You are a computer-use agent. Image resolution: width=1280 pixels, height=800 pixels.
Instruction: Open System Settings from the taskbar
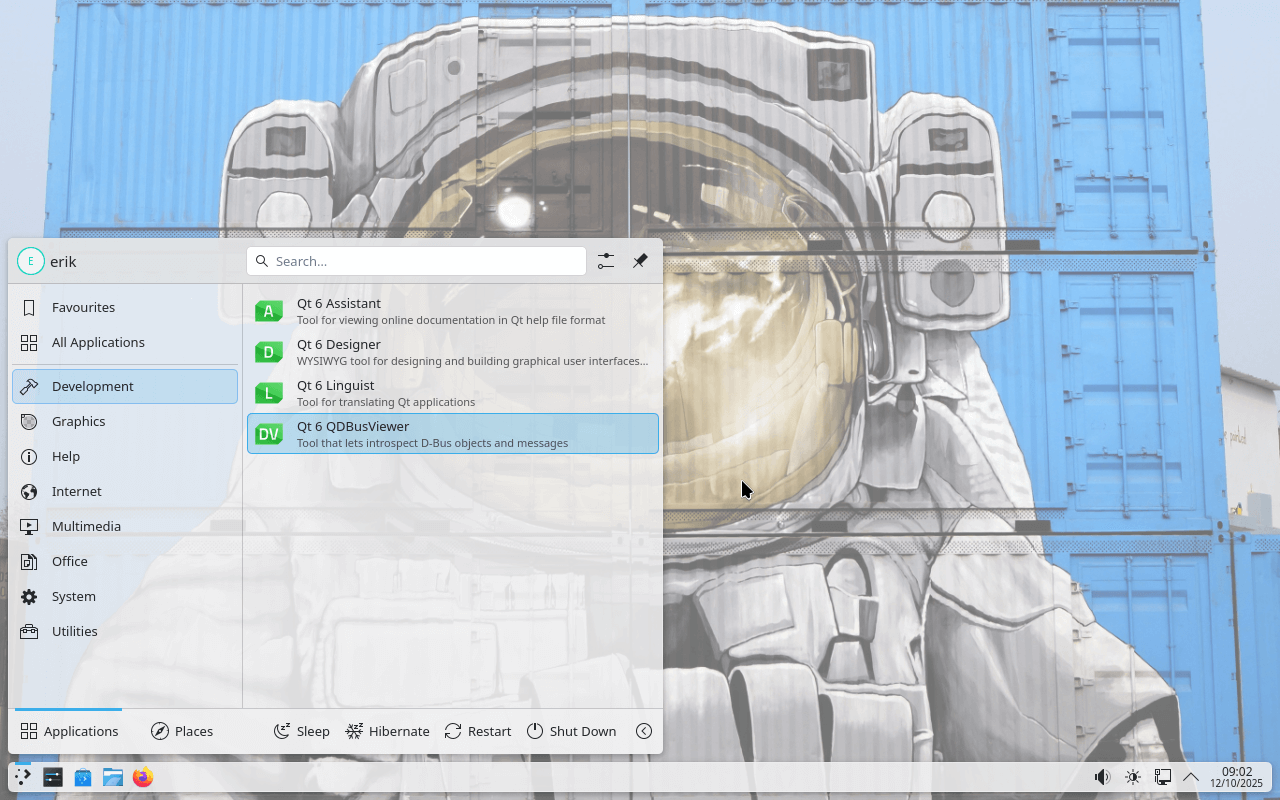click(x=53, y=777)
